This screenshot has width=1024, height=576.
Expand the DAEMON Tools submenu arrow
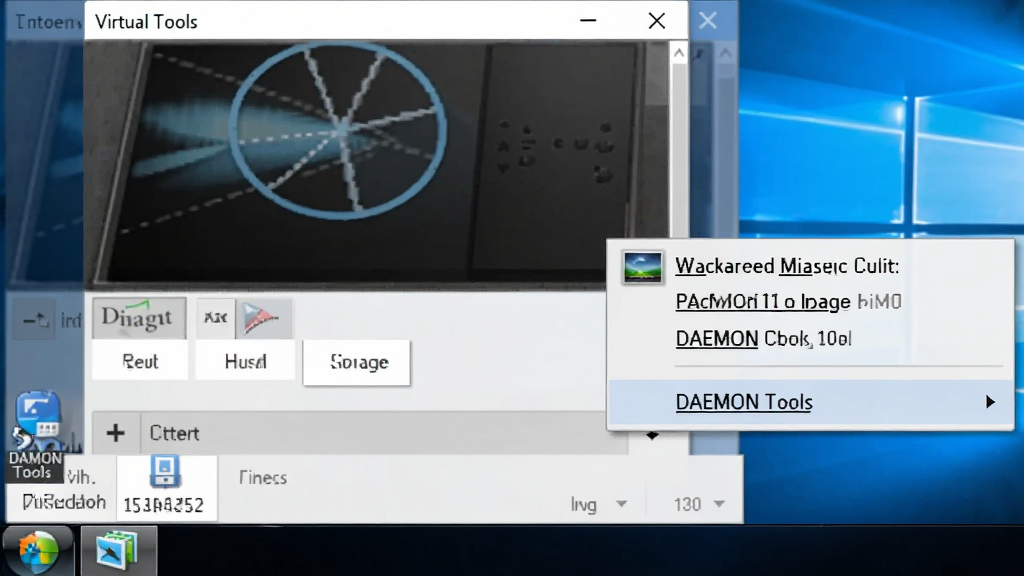click(990, 402)
